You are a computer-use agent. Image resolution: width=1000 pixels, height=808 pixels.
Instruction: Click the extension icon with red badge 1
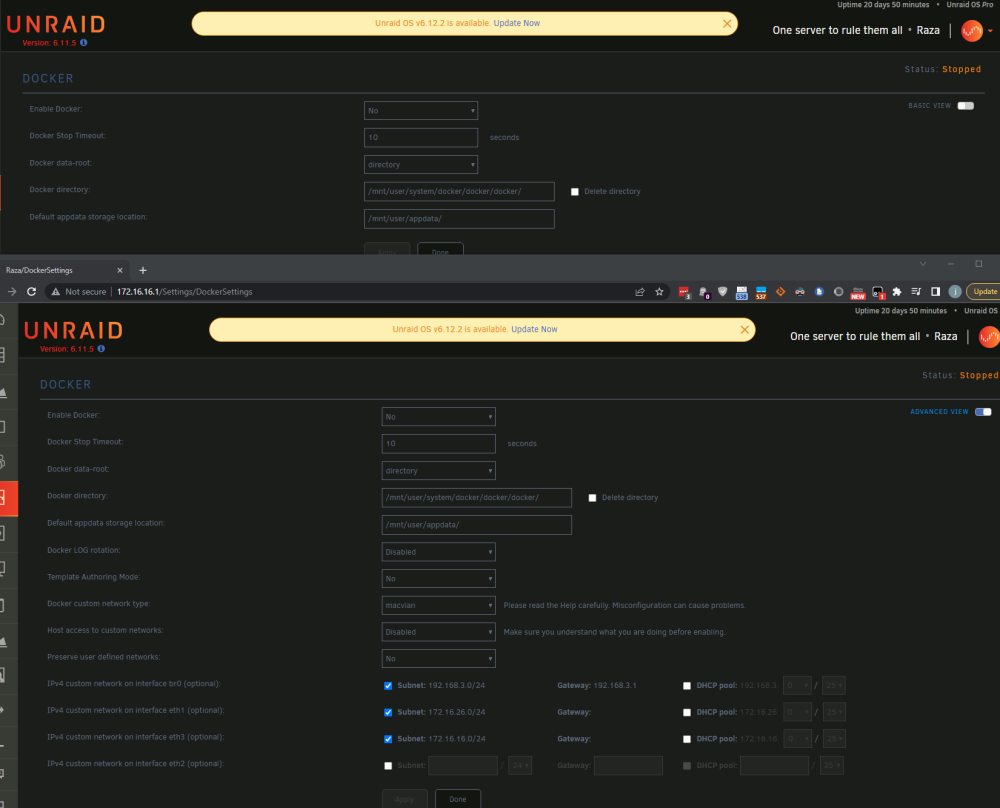878,292
